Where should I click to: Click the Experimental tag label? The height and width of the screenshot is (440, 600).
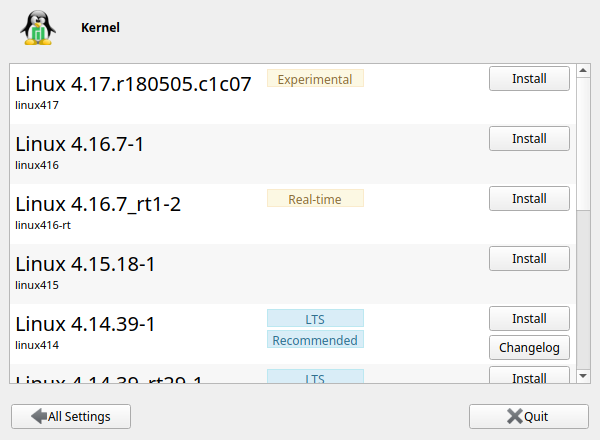315,79
